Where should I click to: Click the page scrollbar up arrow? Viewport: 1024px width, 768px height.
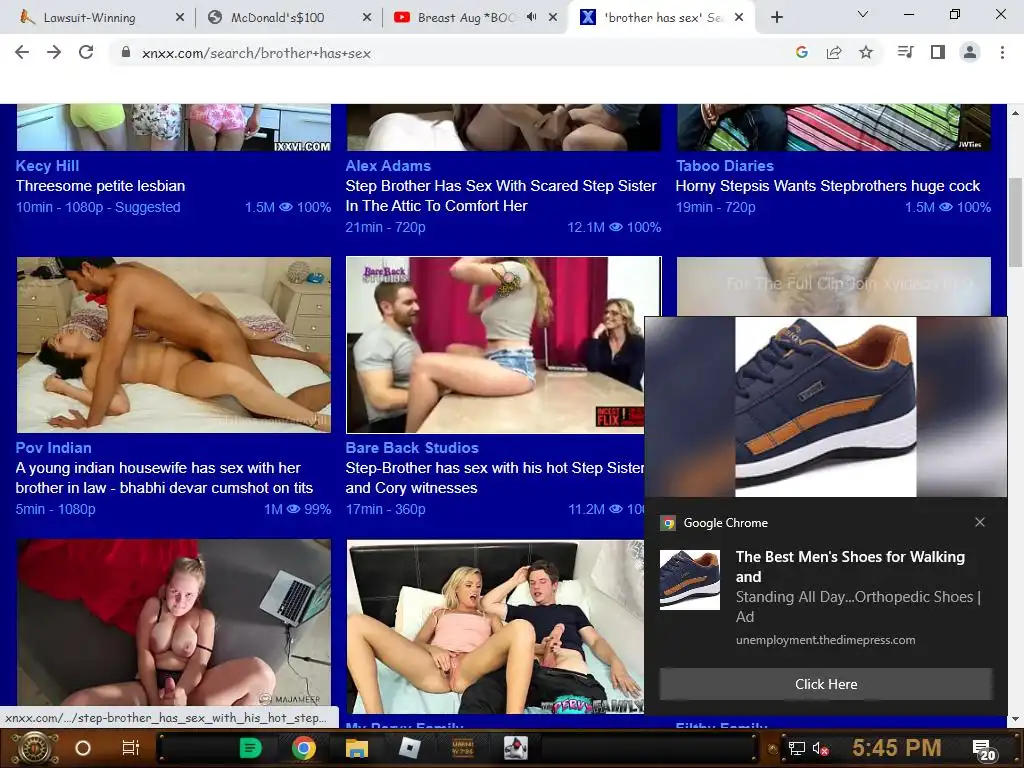(x=1016, y=113)
